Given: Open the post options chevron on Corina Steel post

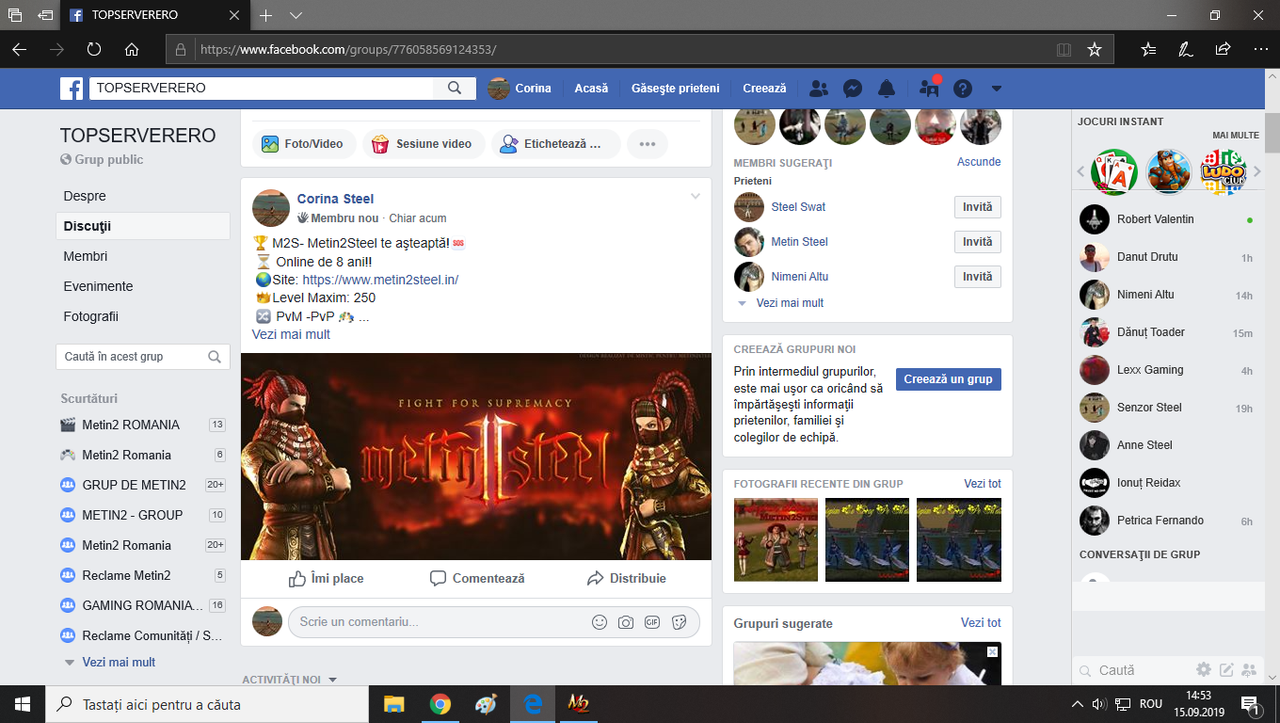Looking at the screenshot, I should 696,196.
